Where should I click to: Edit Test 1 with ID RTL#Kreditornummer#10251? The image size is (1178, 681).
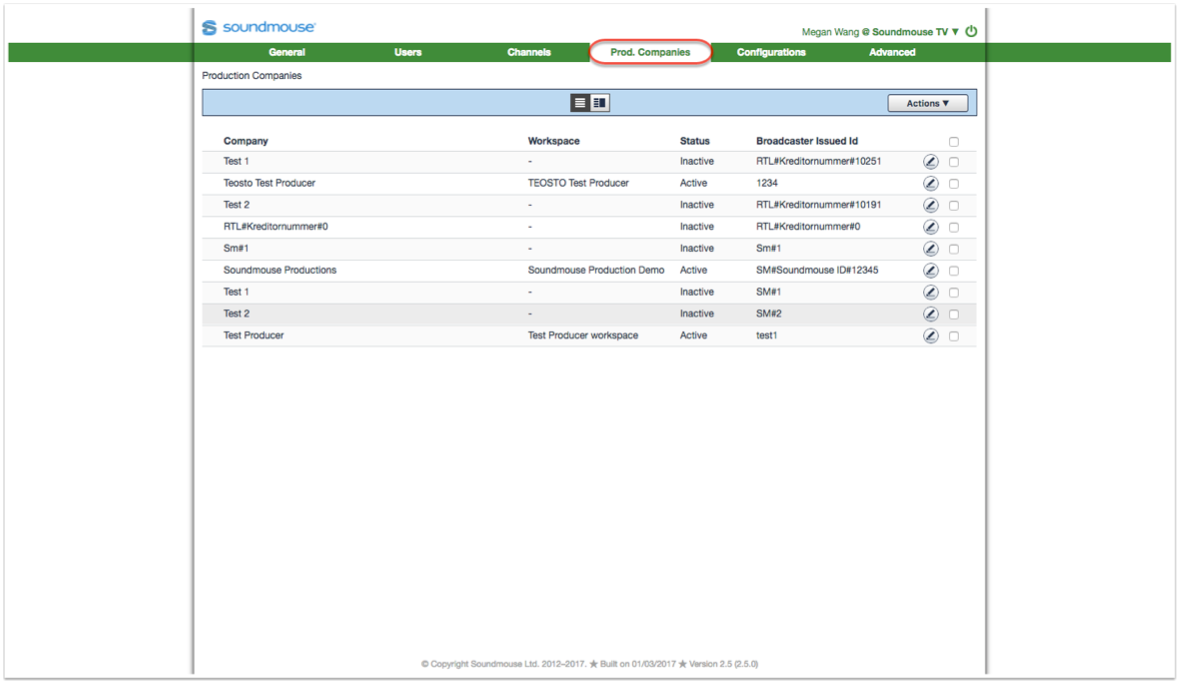click(930, 162)
